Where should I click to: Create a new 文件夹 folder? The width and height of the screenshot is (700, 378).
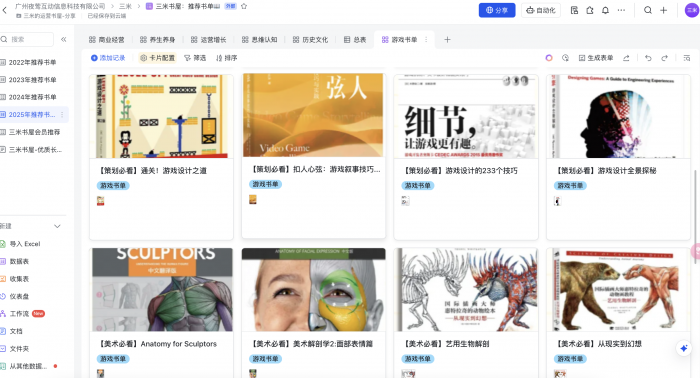point(19,349)
